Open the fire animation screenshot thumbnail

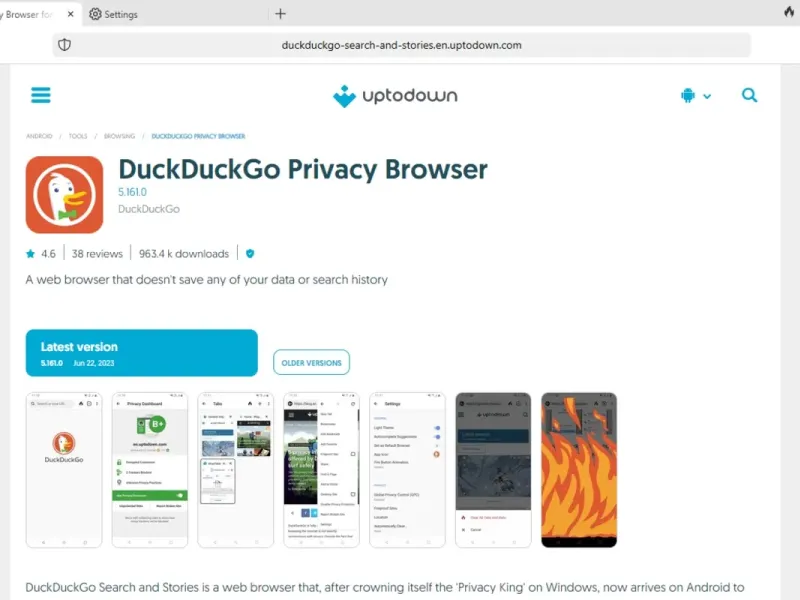coord(579,470)
